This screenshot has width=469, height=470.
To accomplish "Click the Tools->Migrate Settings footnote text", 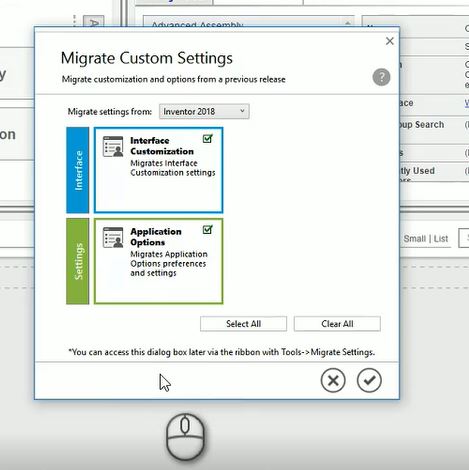I will [x=222, y=352].
